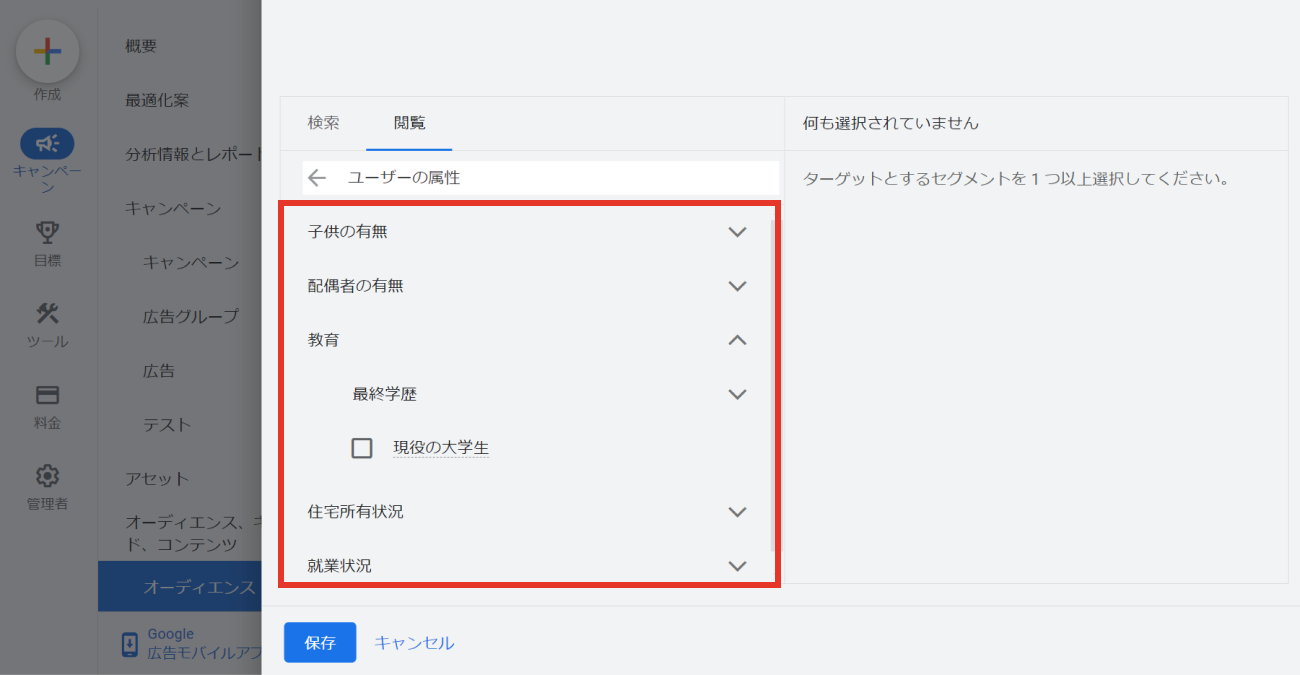Click the 現役の大学生 label text
Image resolution: width=1300 pixels, height=675 pixels.
pyautogui.click(x=441, y=448)
